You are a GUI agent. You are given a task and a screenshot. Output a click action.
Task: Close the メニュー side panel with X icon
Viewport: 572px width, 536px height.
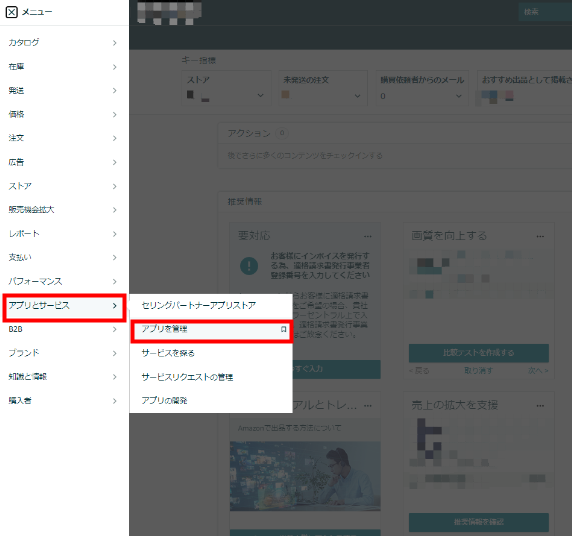coord(12,12)
